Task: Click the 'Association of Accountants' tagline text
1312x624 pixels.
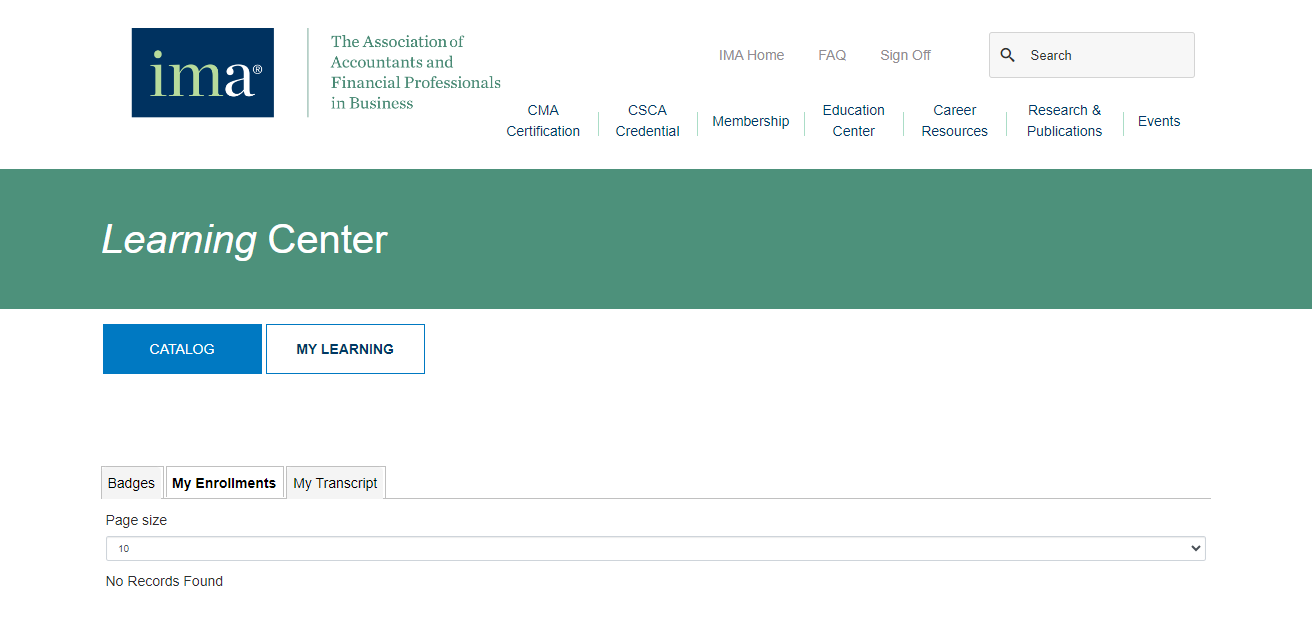Action: (416, 72)
